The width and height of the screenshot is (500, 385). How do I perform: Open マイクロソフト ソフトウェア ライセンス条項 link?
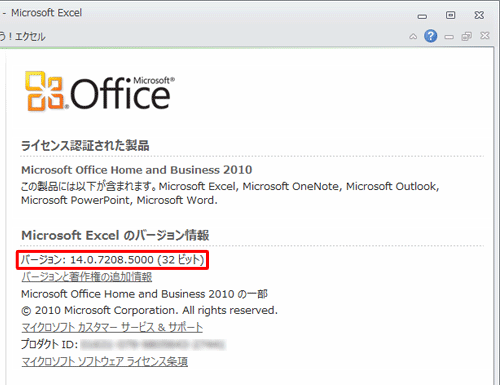105,361
